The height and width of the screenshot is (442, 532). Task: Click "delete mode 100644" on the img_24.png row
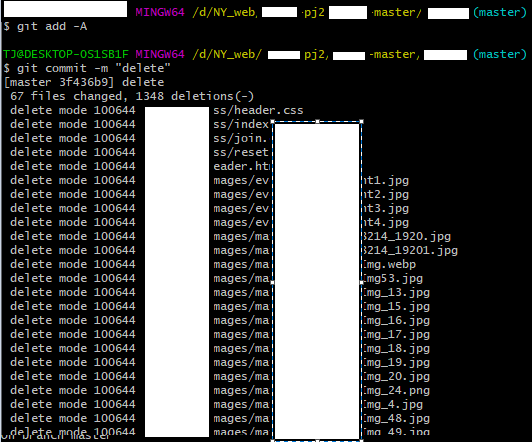coord(73,390)
